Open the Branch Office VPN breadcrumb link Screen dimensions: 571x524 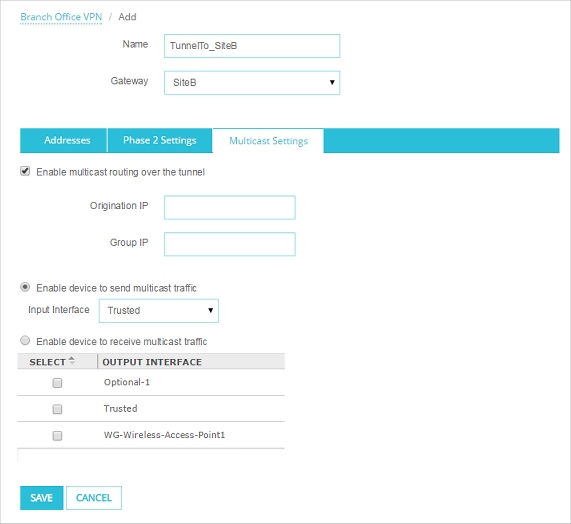click(61, 17)
